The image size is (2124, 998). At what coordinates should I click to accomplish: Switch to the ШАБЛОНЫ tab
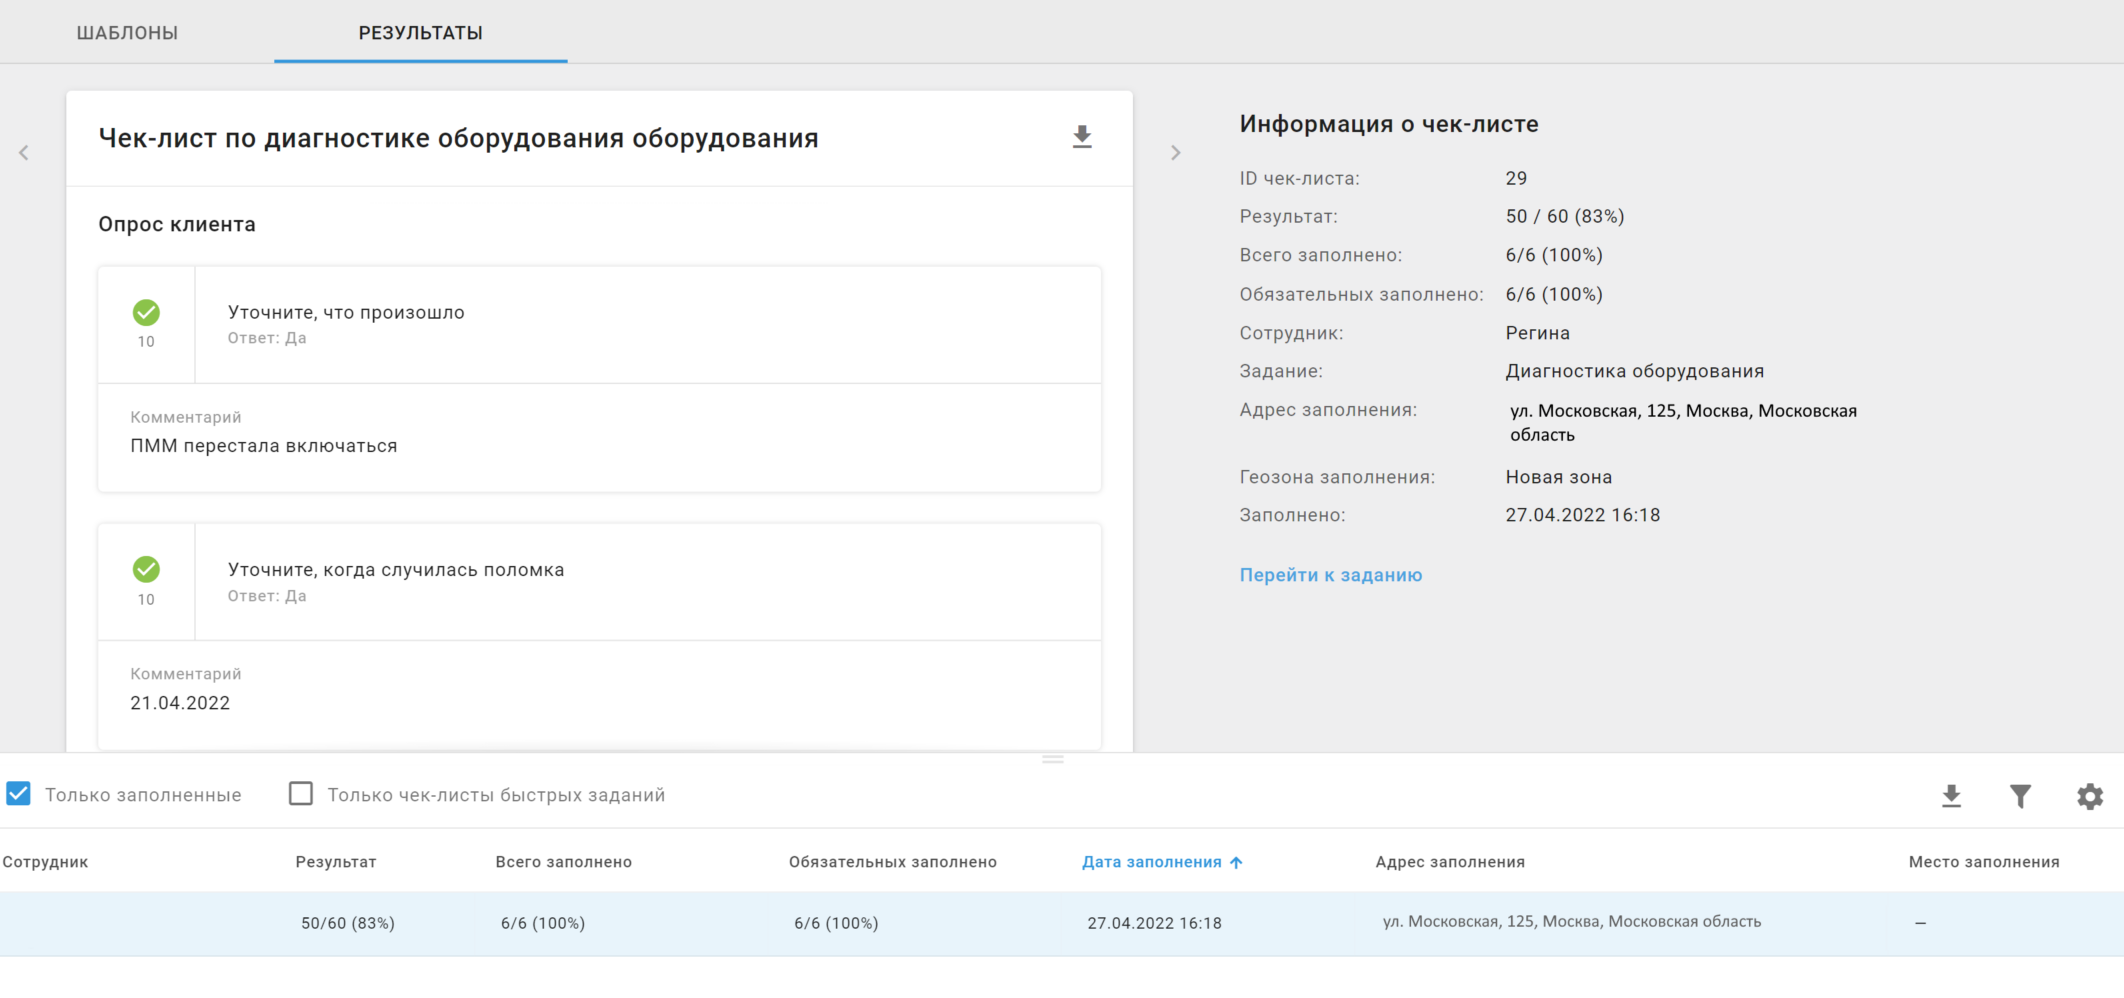point(127,33)
